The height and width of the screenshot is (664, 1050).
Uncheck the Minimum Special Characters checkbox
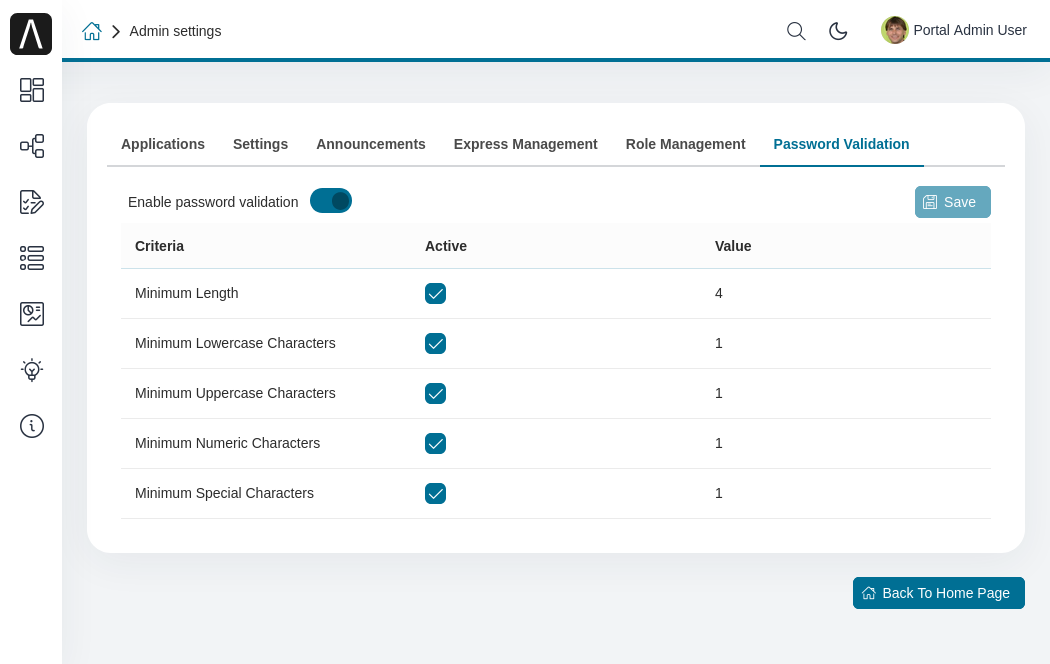pos(435,493)
